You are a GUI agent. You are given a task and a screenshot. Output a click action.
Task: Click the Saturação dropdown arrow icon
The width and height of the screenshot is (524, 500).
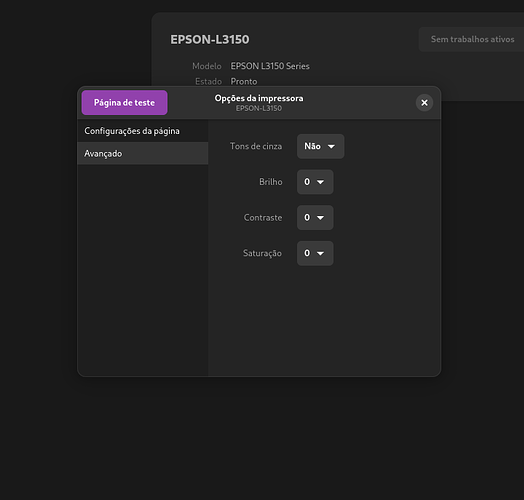(320, 254)
